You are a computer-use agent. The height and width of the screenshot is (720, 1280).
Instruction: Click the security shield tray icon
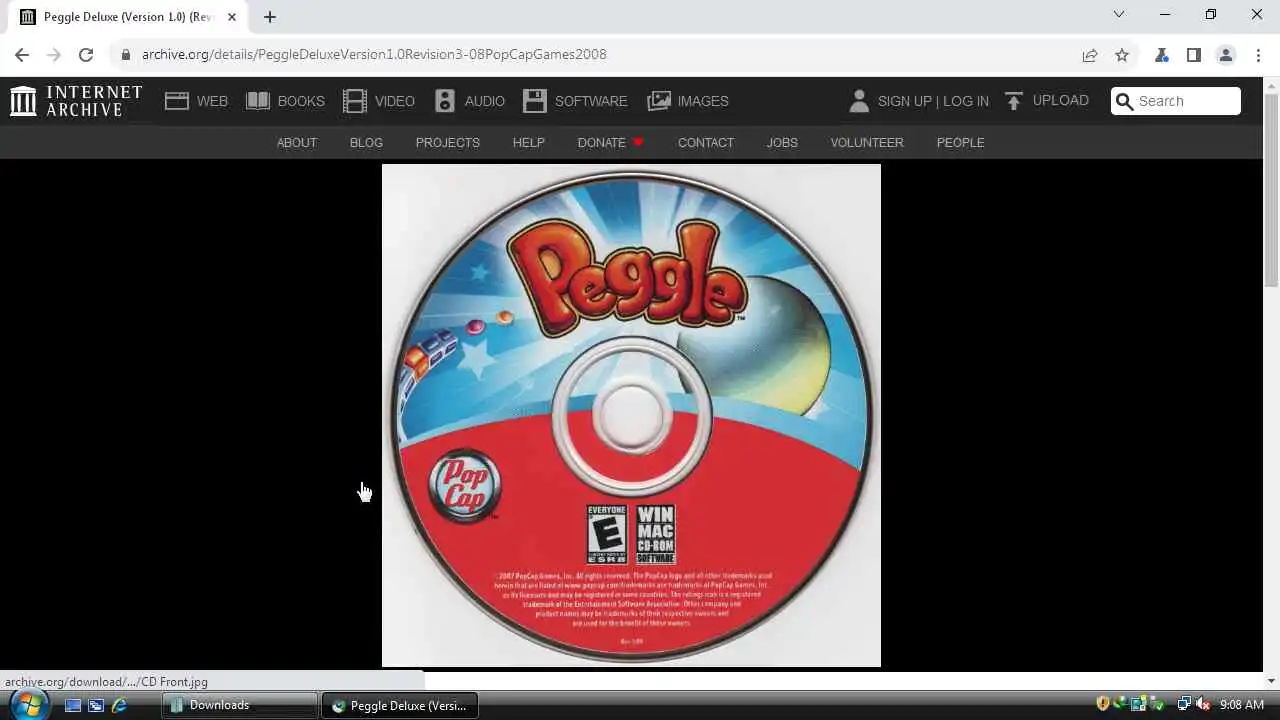tap(1103, 704)
